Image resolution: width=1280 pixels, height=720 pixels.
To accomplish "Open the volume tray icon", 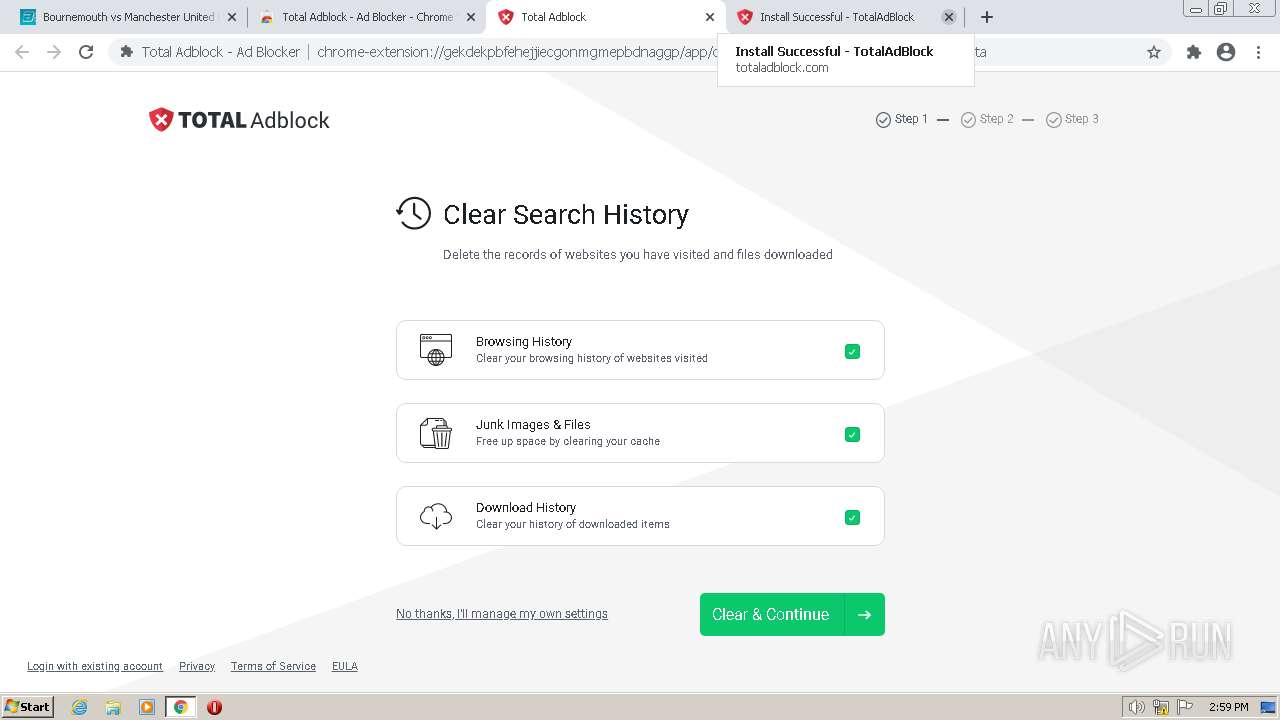I will tap(1136, 707).
